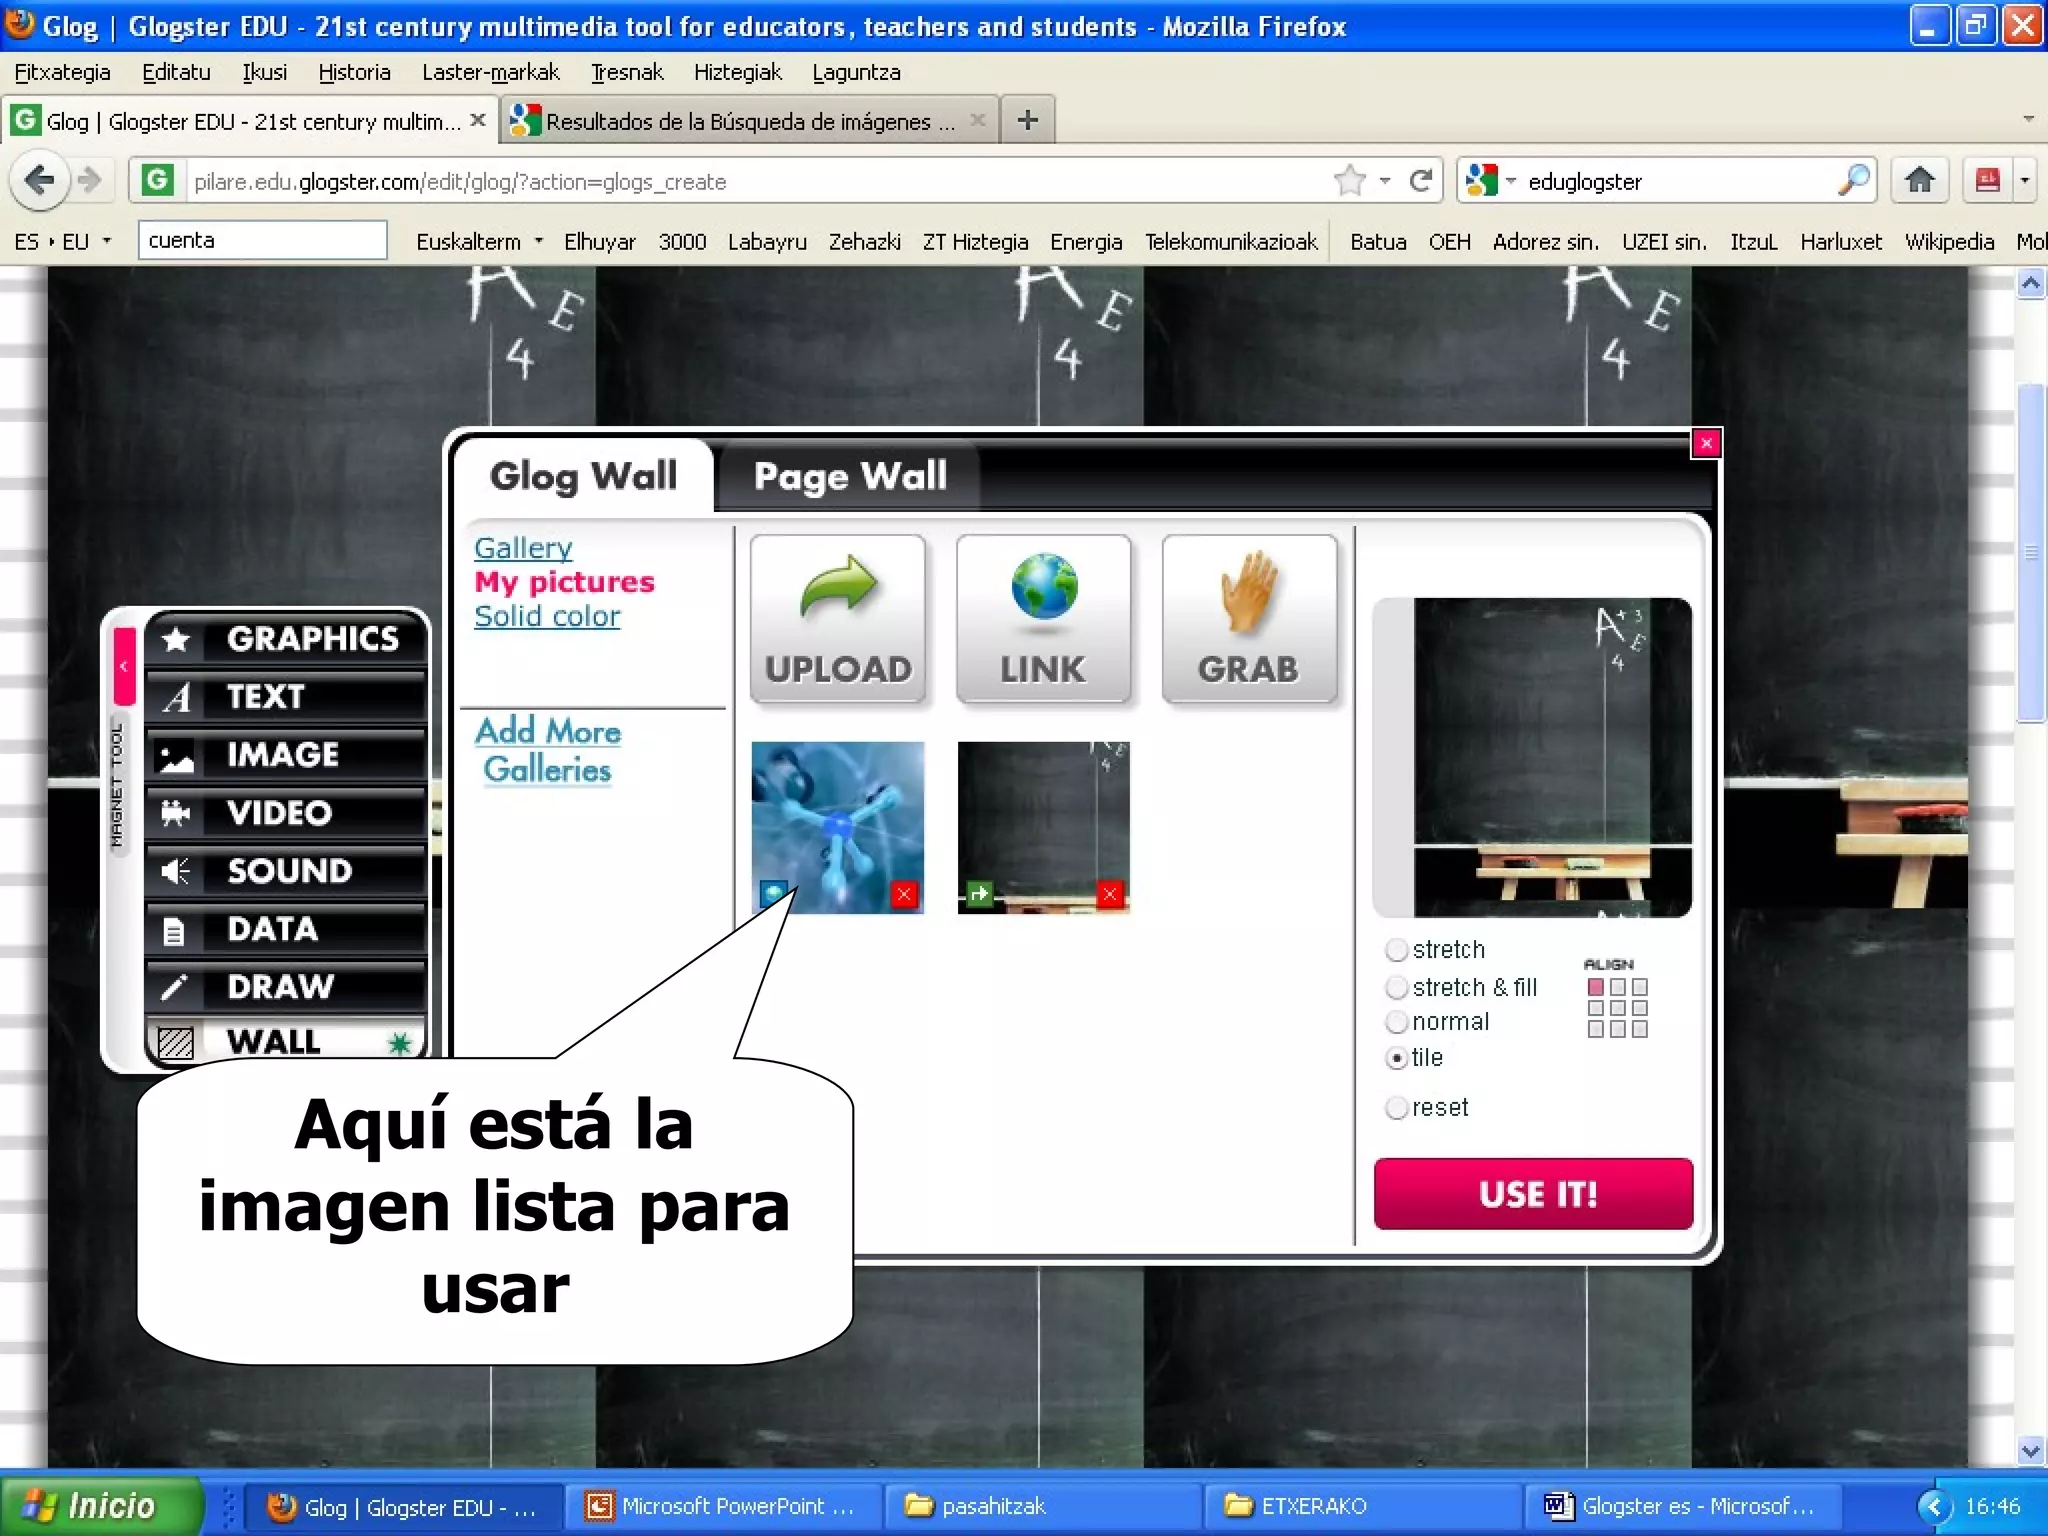Select the tile radio option
Image resolution: width=2048 pixels, height=1536 pixels.
(1397, 1057)
